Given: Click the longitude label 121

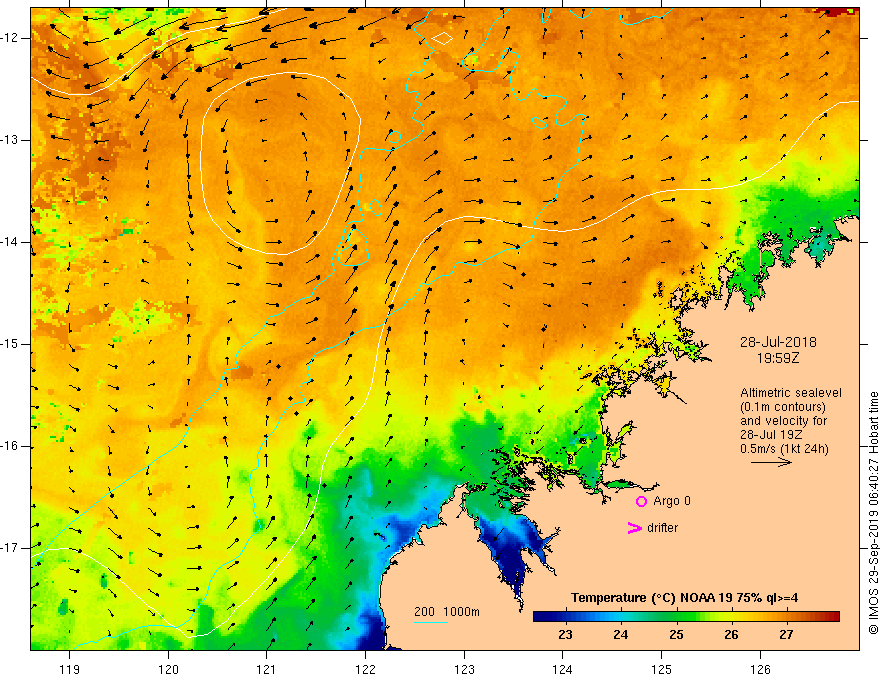Looking at the screenshot, I should pyautogui.click(x=267, y=669).
